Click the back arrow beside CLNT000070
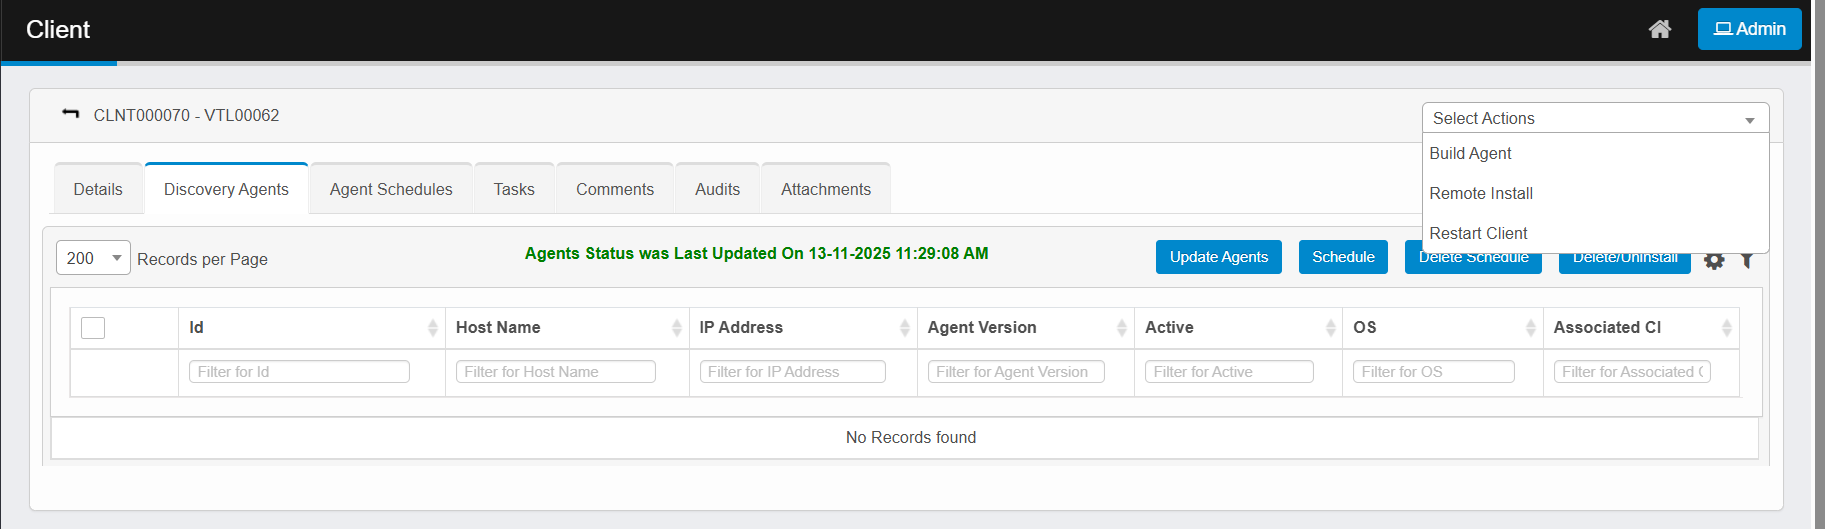Screen dimensions: 1825x529 (x=70, y=114)
